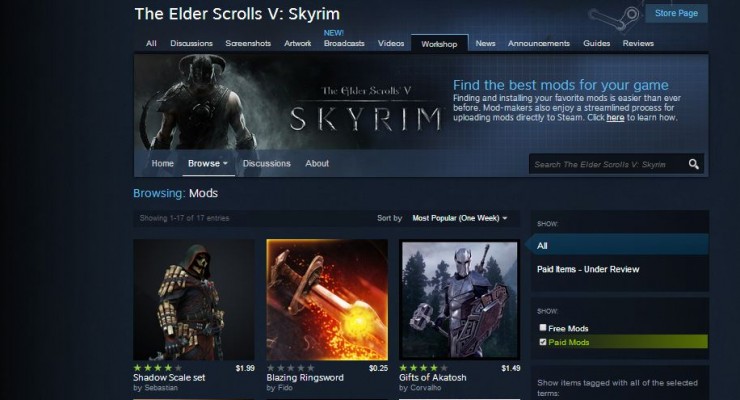Uncheck the Paid Mods checkbox
Screen dimensions: 740x400
[x=543, y=342]
